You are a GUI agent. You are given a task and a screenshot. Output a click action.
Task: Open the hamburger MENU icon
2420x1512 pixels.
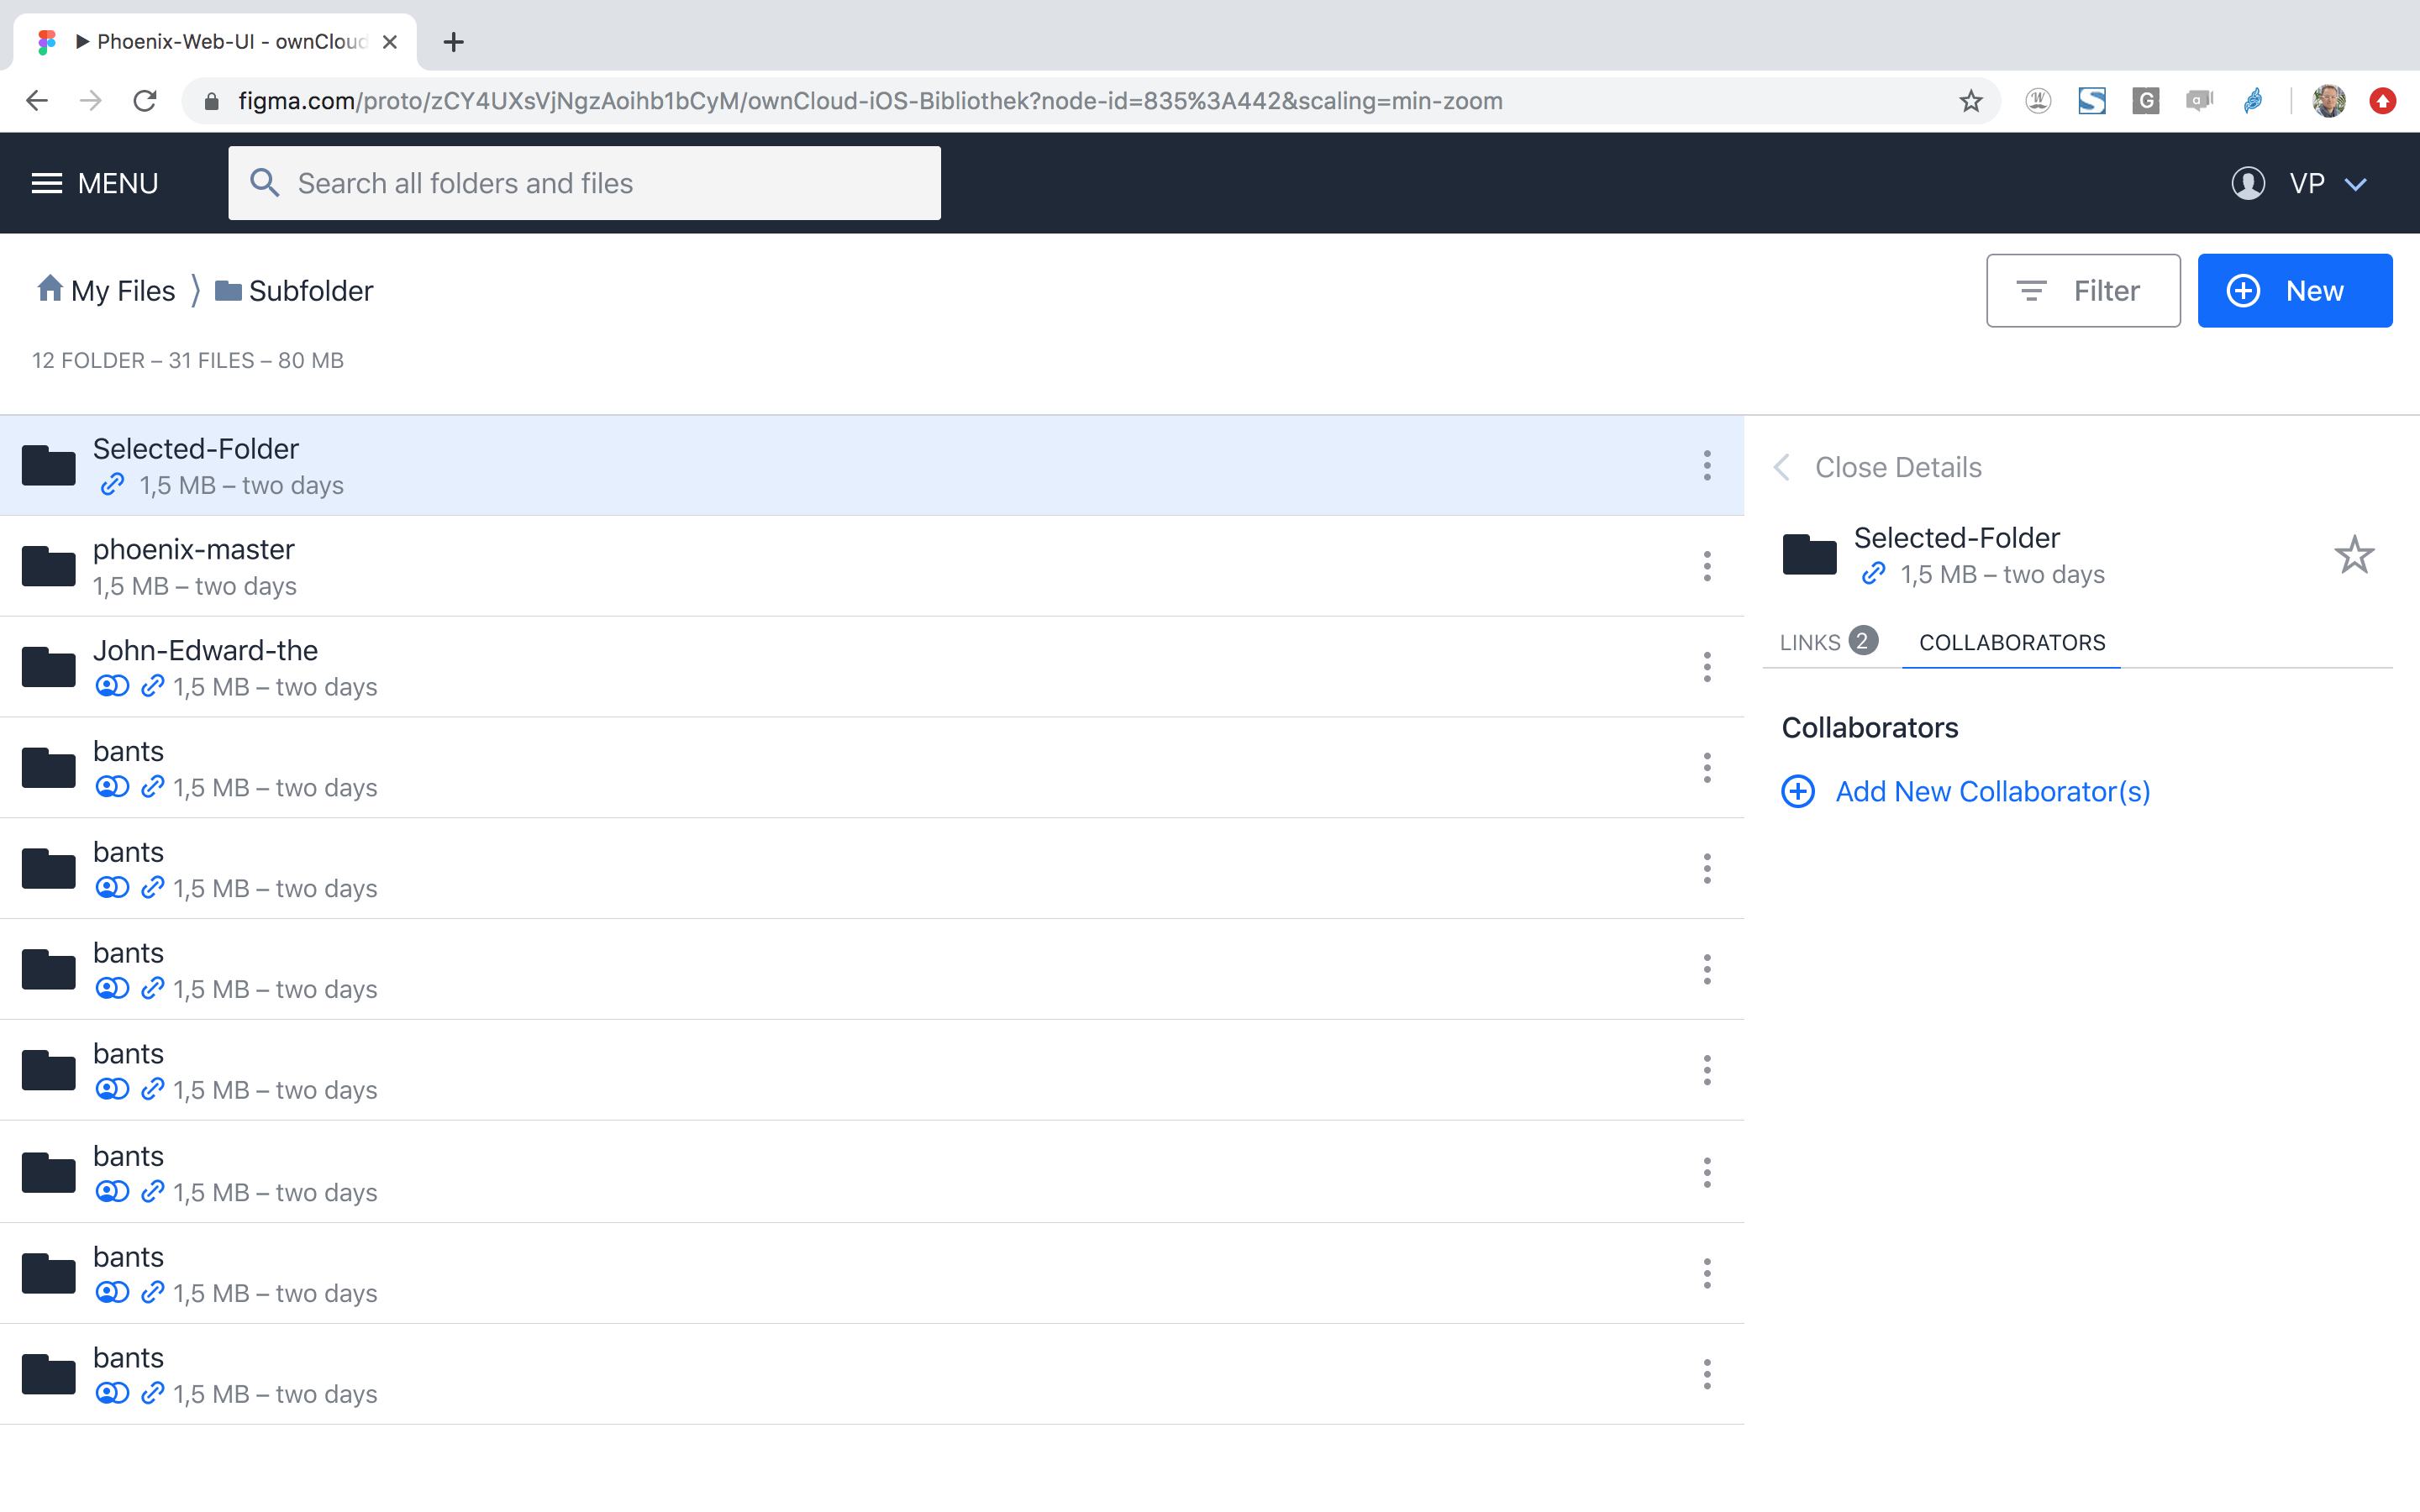tap(46, 183)
